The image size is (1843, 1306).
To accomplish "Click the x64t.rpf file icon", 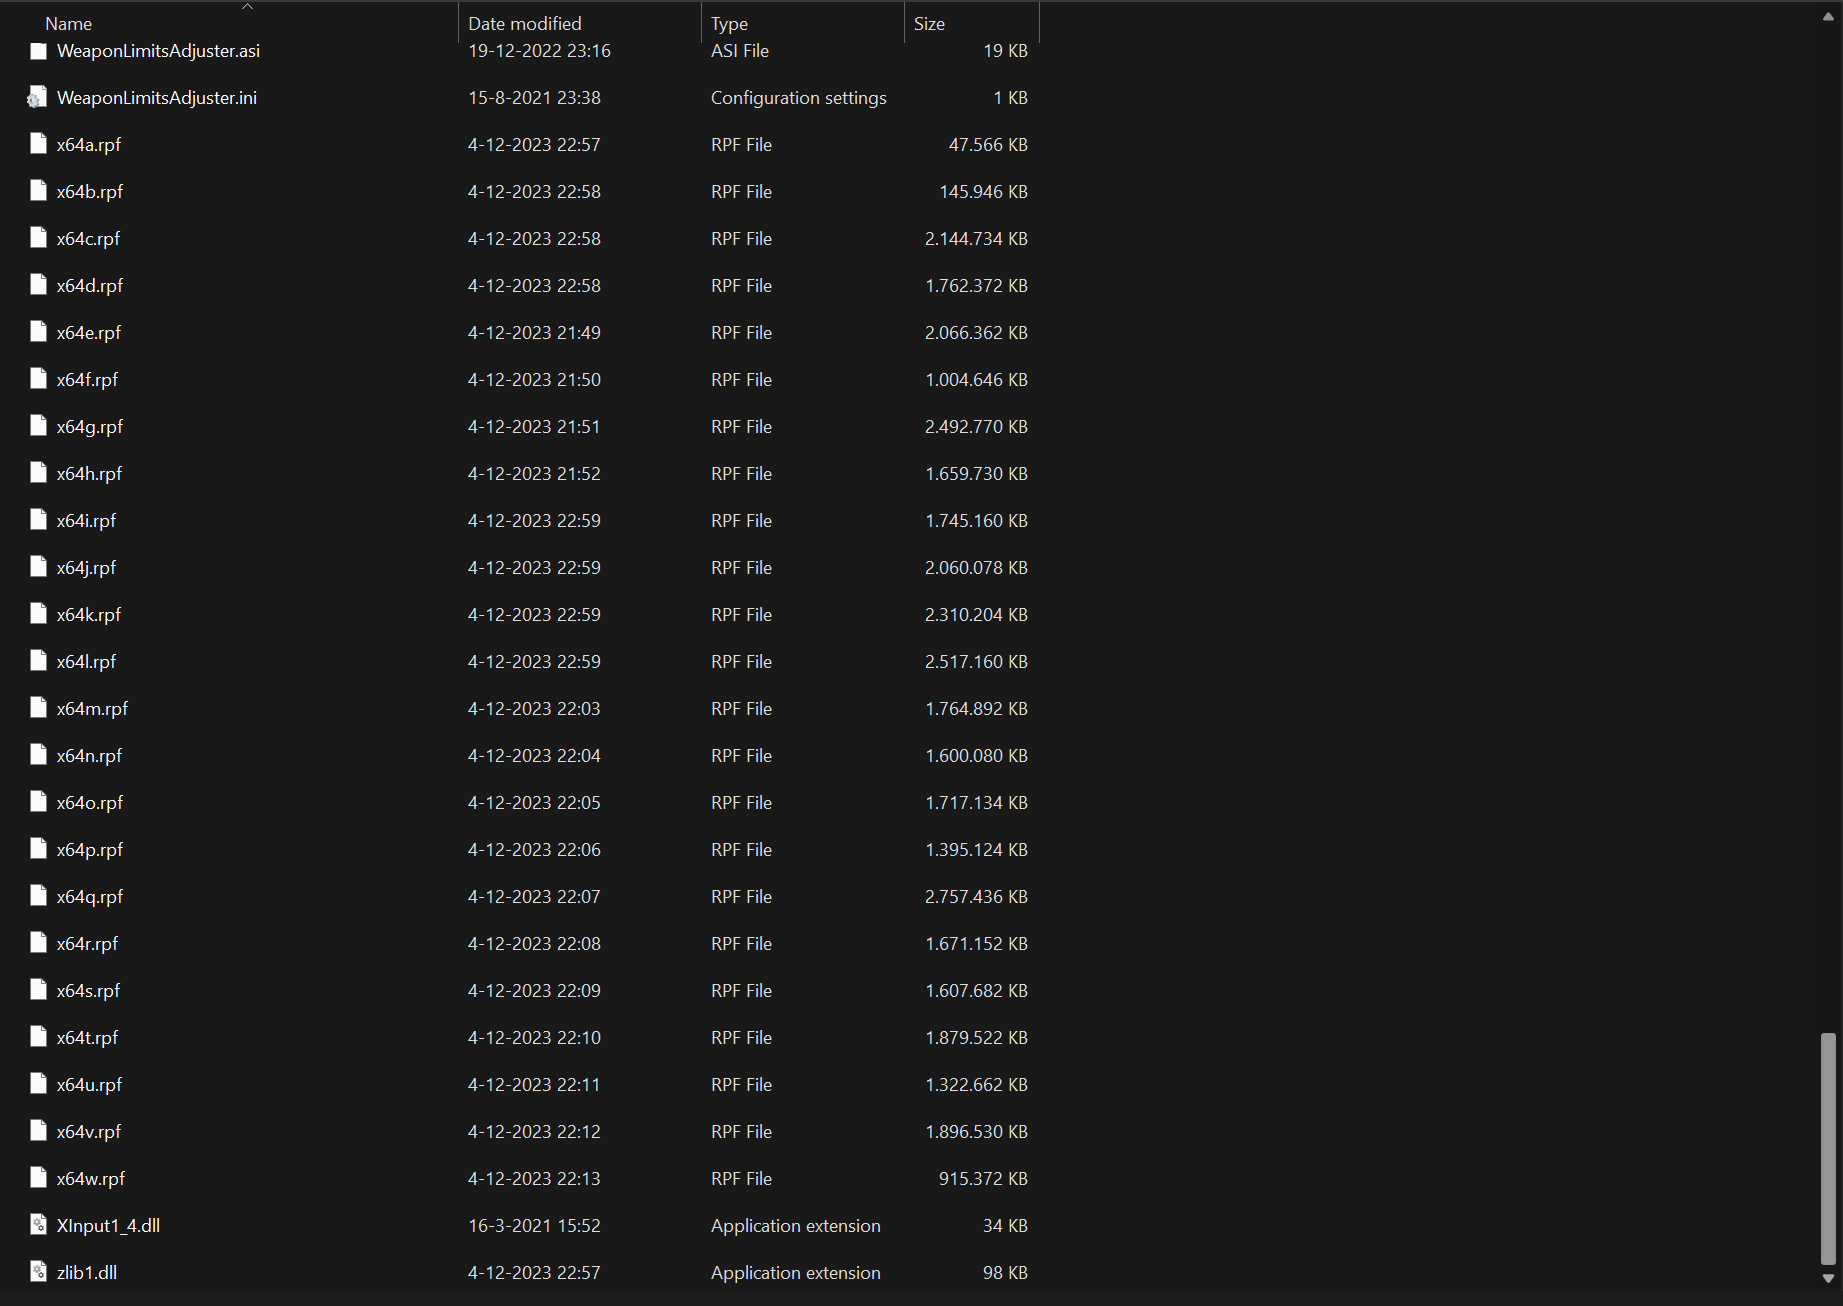I will pyautogui.click(x=38, y=1037).
